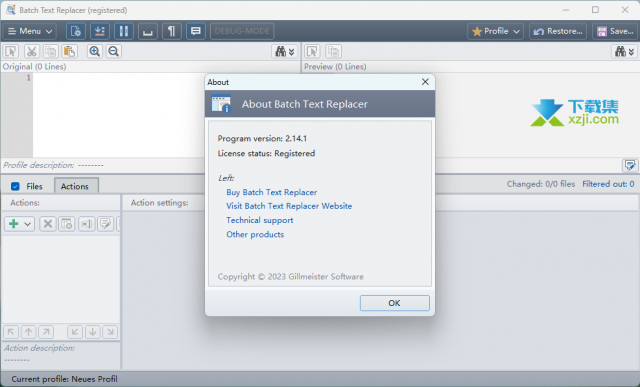Close the About dialog with X

(x=425, y=82)
